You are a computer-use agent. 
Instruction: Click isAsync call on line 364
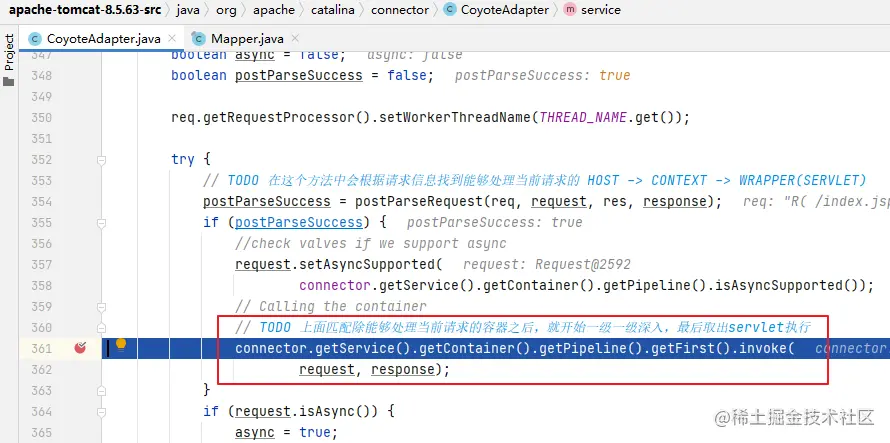pyautogui.click(x=327, y=411)
